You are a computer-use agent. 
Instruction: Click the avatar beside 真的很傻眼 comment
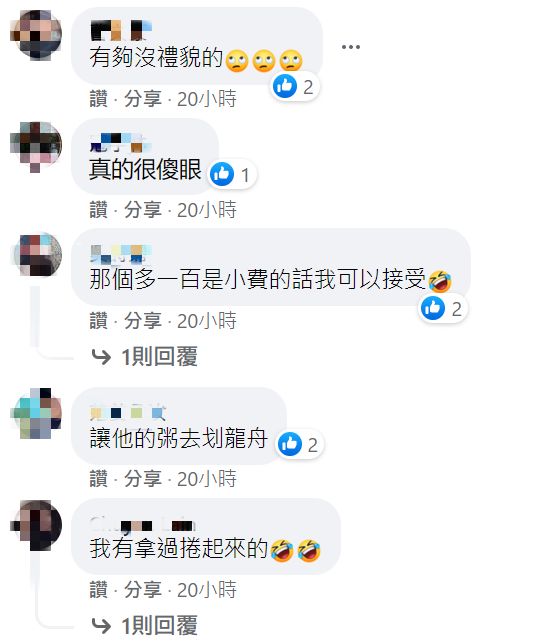[x=36, y=146]
